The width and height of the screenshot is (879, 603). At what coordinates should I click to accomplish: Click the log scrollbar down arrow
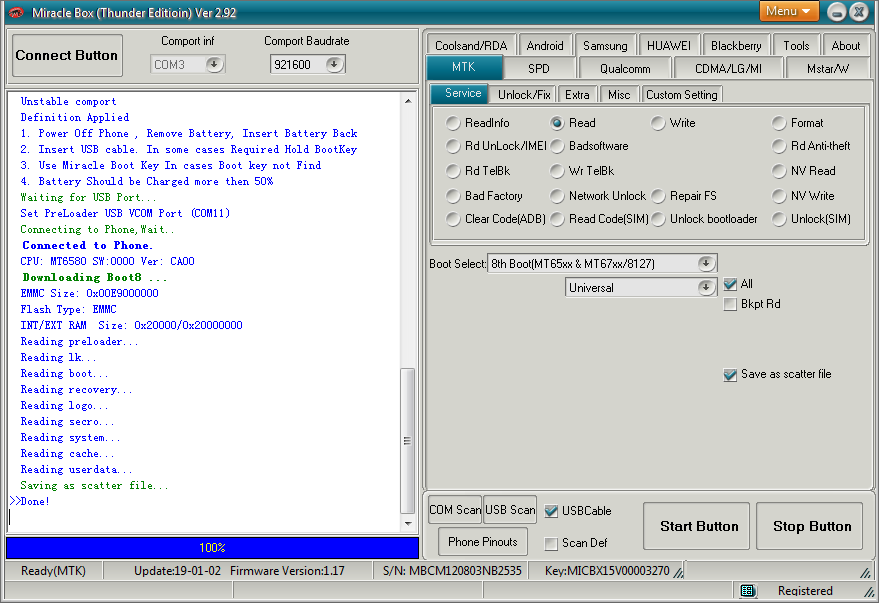pos(408,524)
